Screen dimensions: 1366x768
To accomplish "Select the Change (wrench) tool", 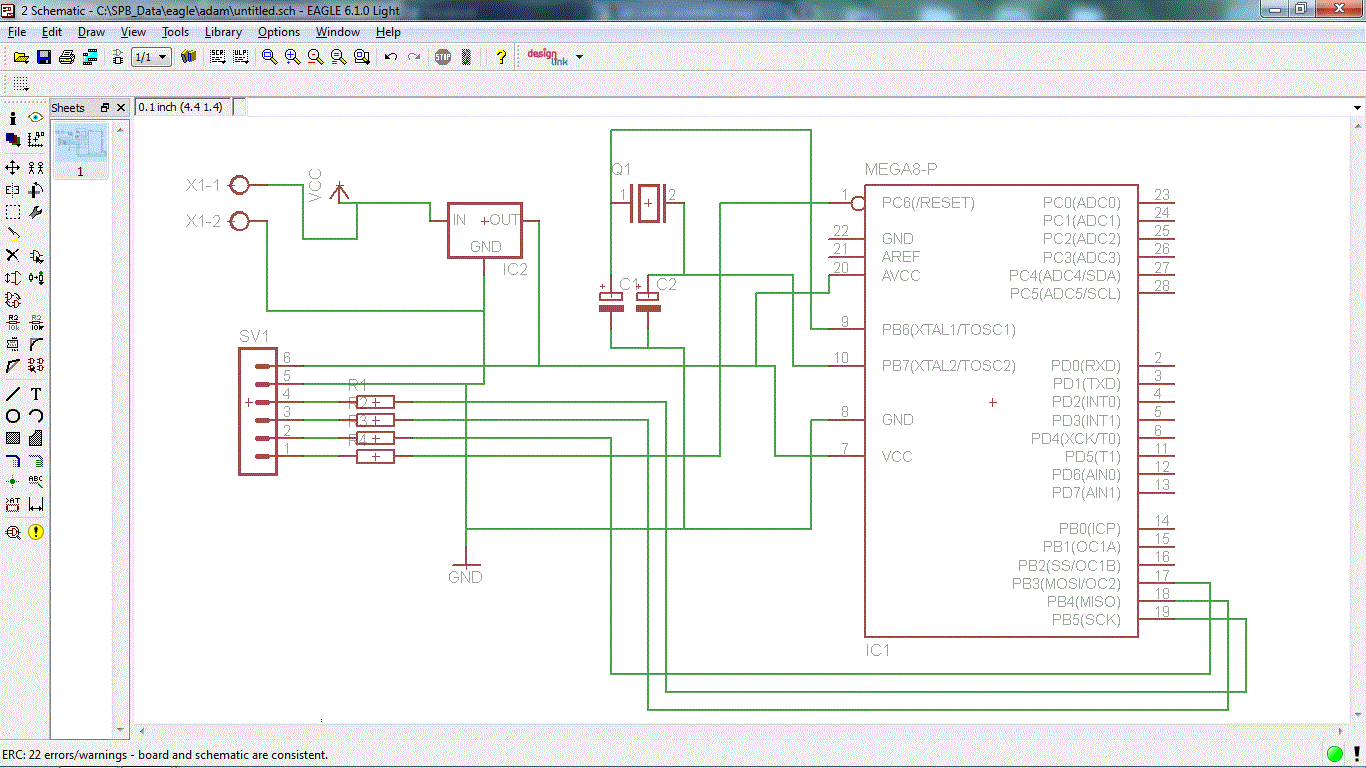I will tap(36, 212).
